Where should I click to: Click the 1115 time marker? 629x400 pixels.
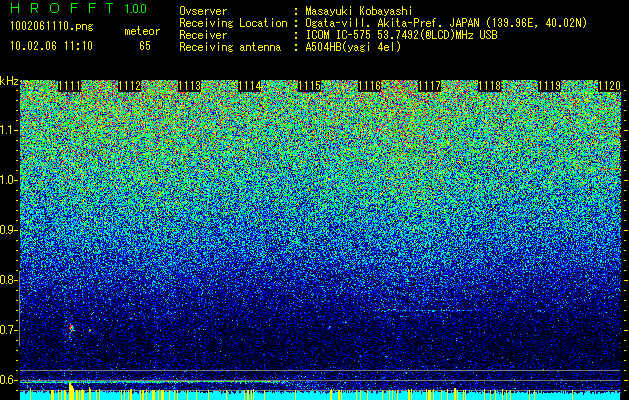310,86
